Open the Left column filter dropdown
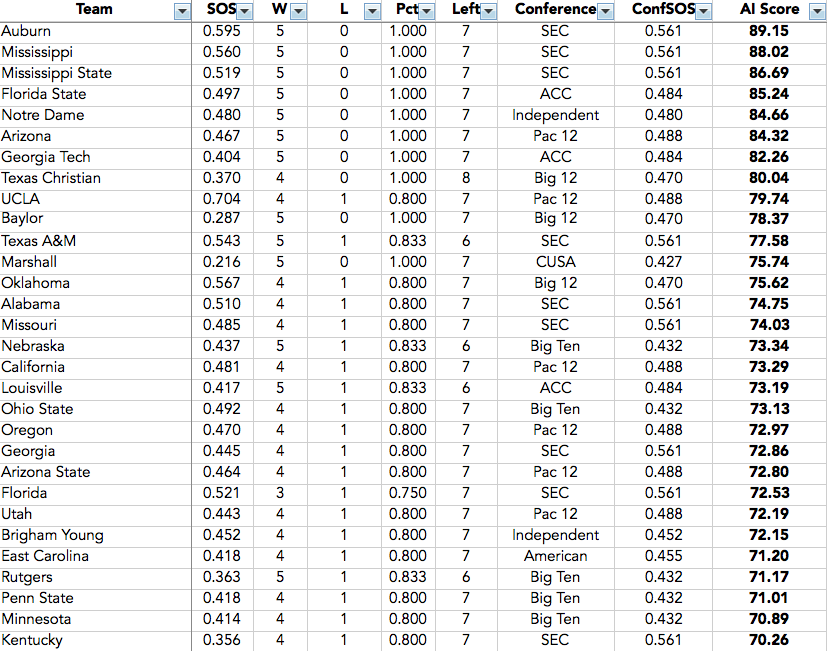827x651 pixels. click(x=489, y=11)
